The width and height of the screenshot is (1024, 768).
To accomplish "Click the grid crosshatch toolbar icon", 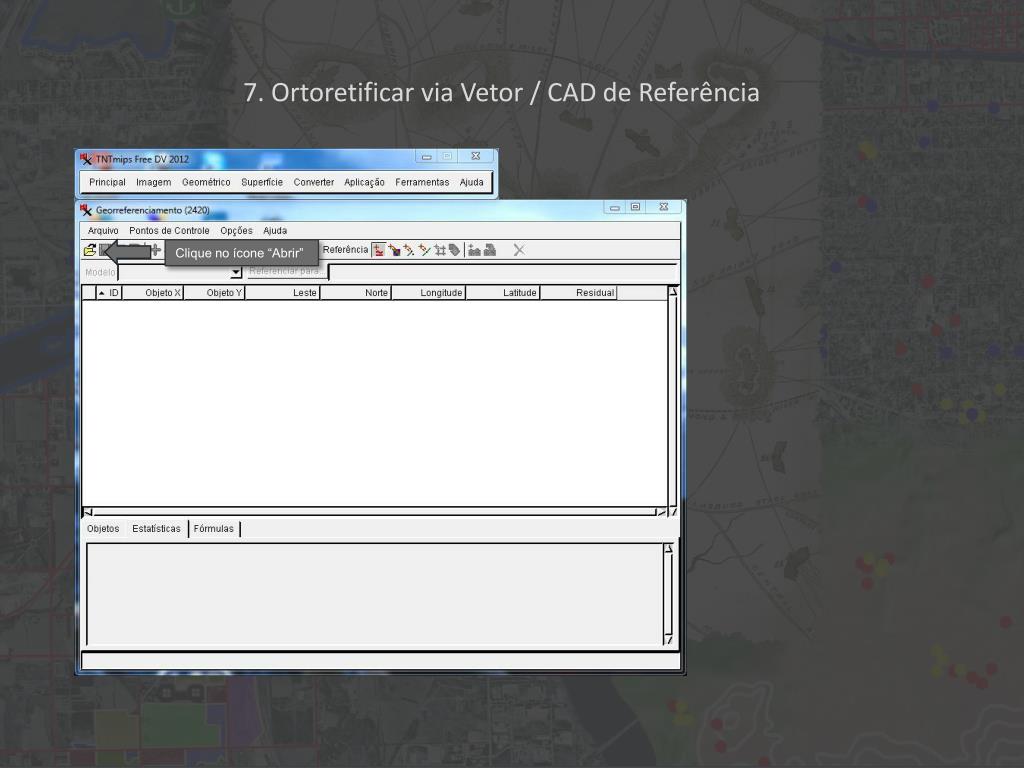I will point(440,250).
